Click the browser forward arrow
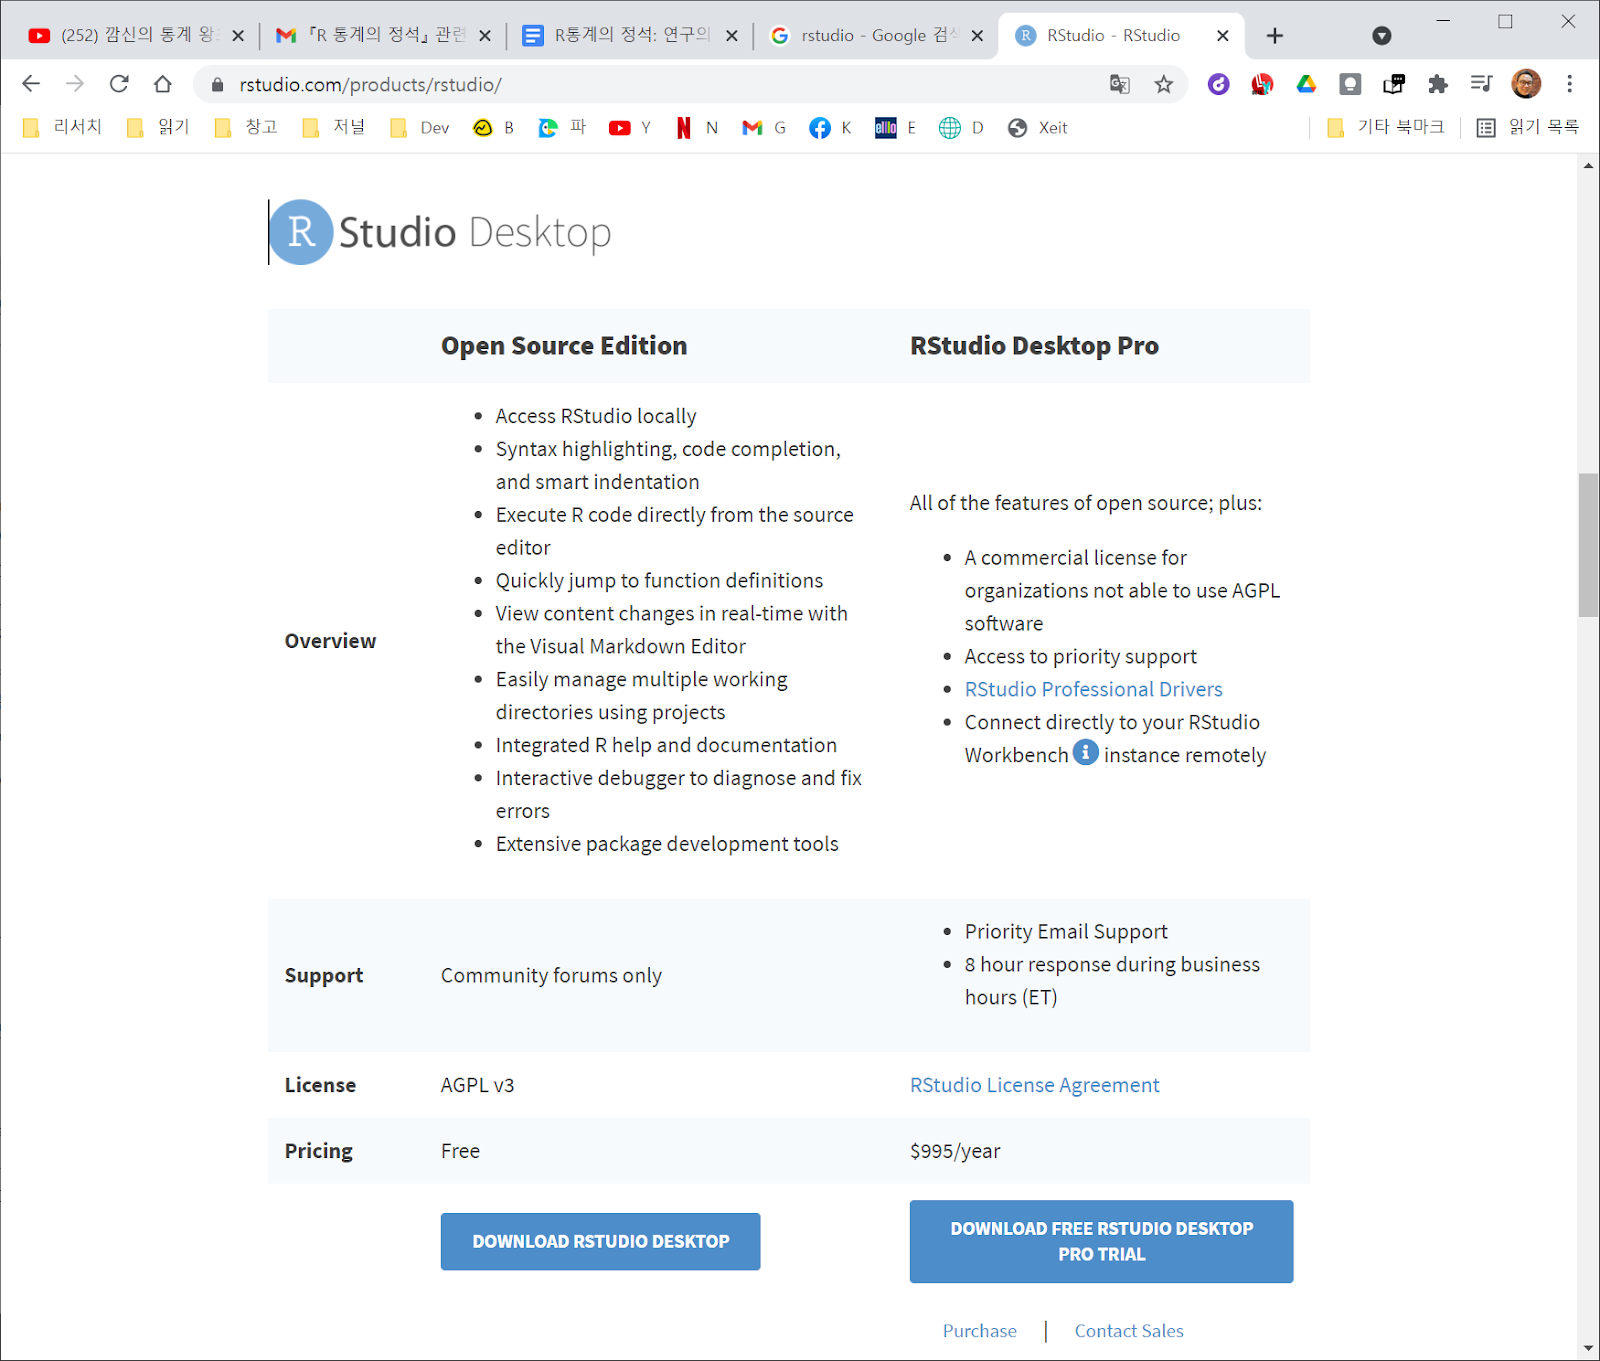1600x1361 pixels. click(x=75, y=84)
